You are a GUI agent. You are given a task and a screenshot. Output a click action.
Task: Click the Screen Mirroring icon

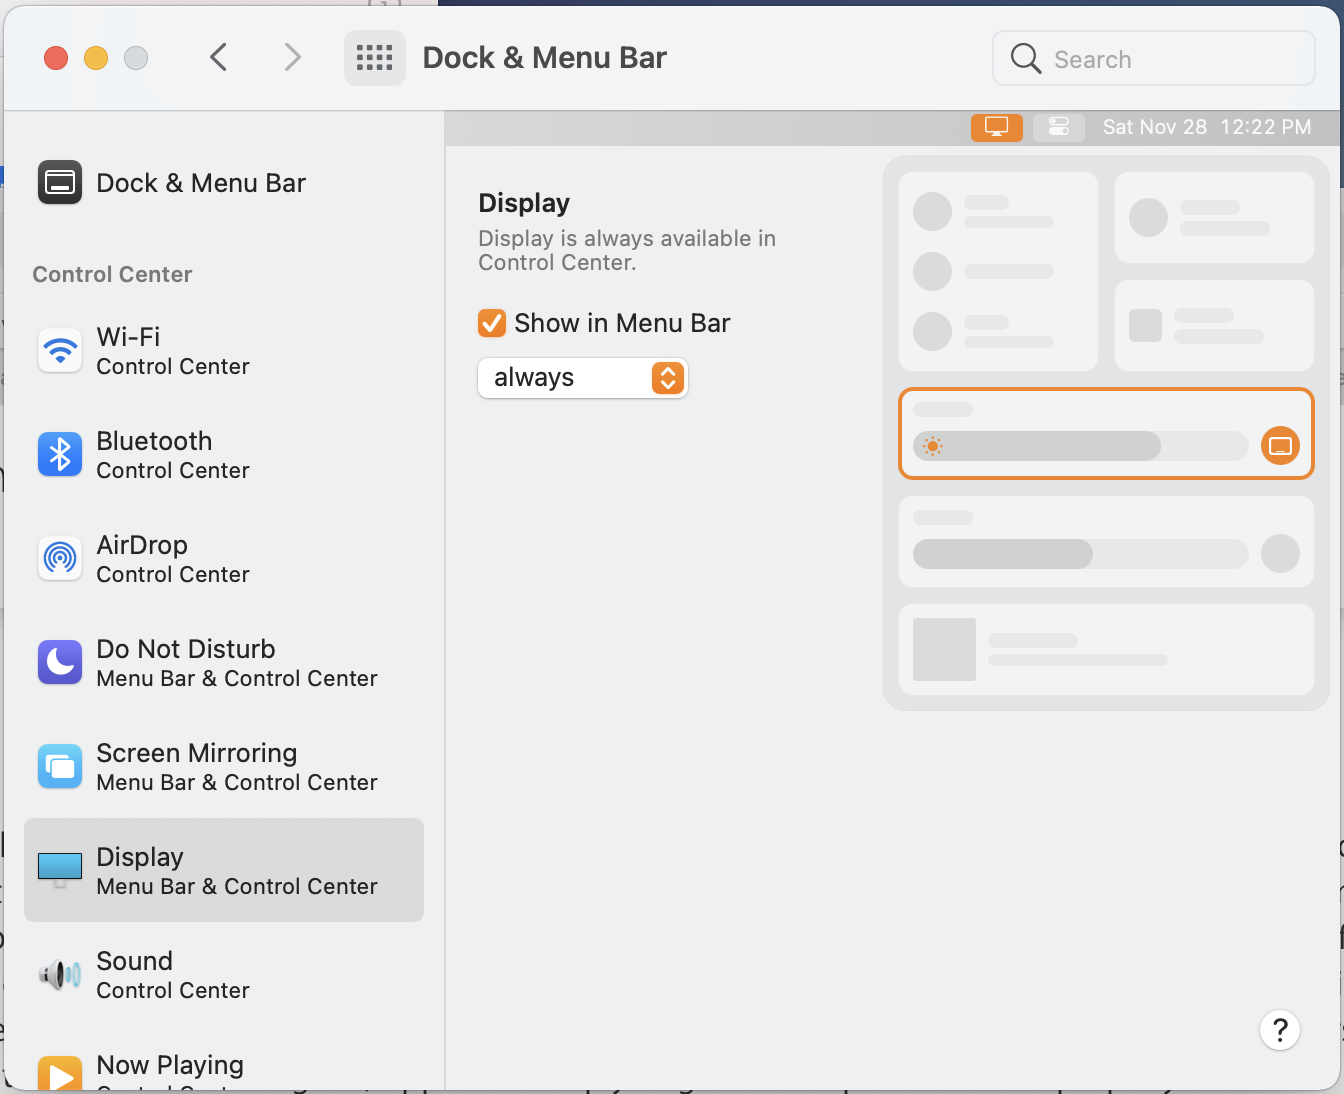click(x=60, y=767)
